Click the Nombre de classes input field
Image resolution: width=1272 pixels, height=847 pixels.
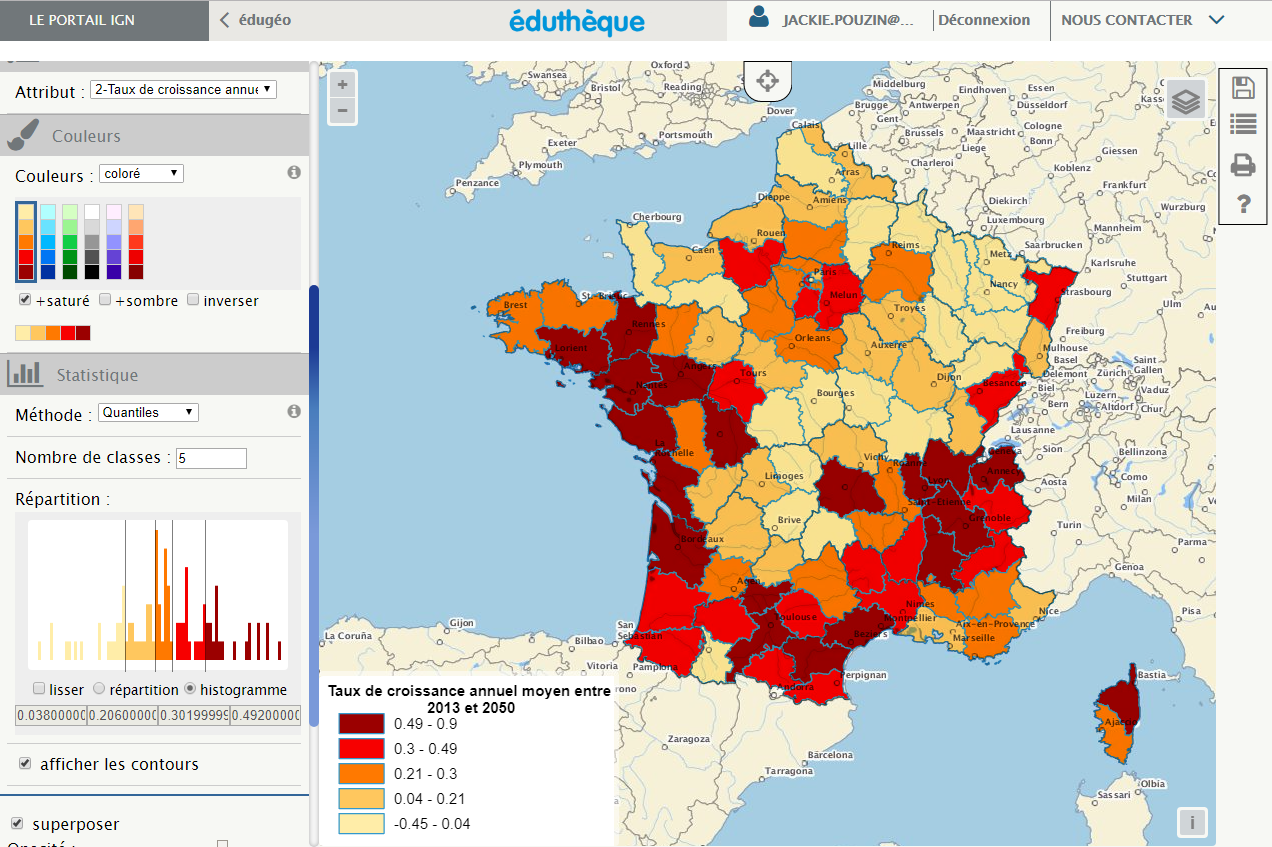211,458
